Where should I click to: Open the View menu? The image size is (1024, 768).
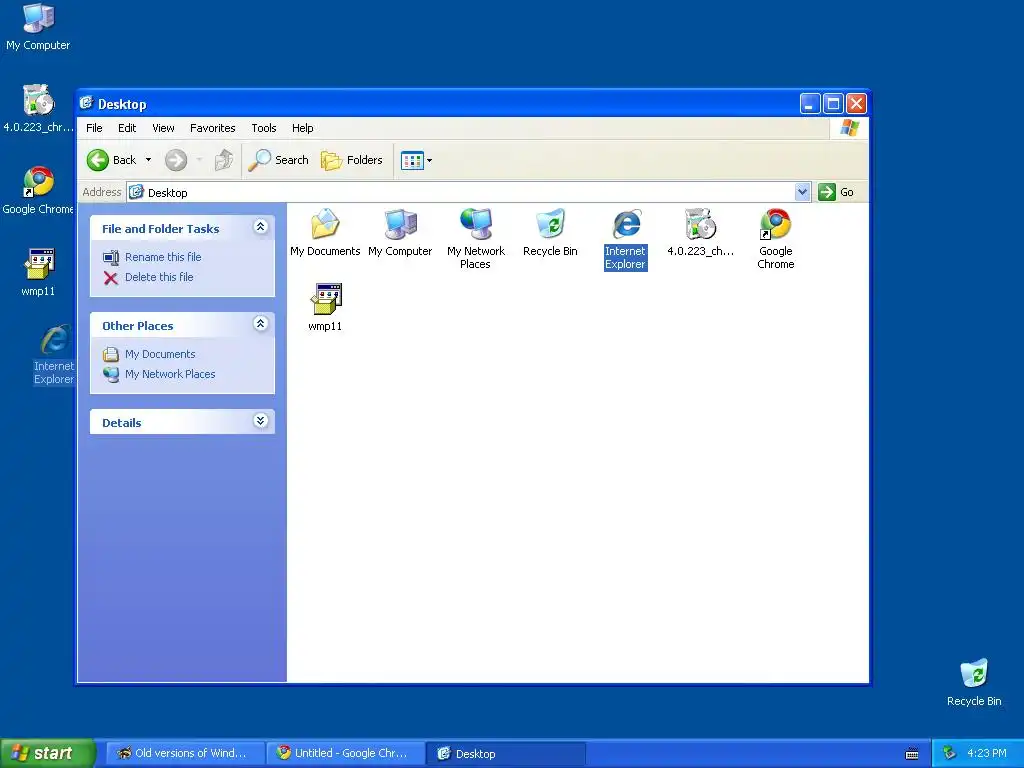[163, 128]
